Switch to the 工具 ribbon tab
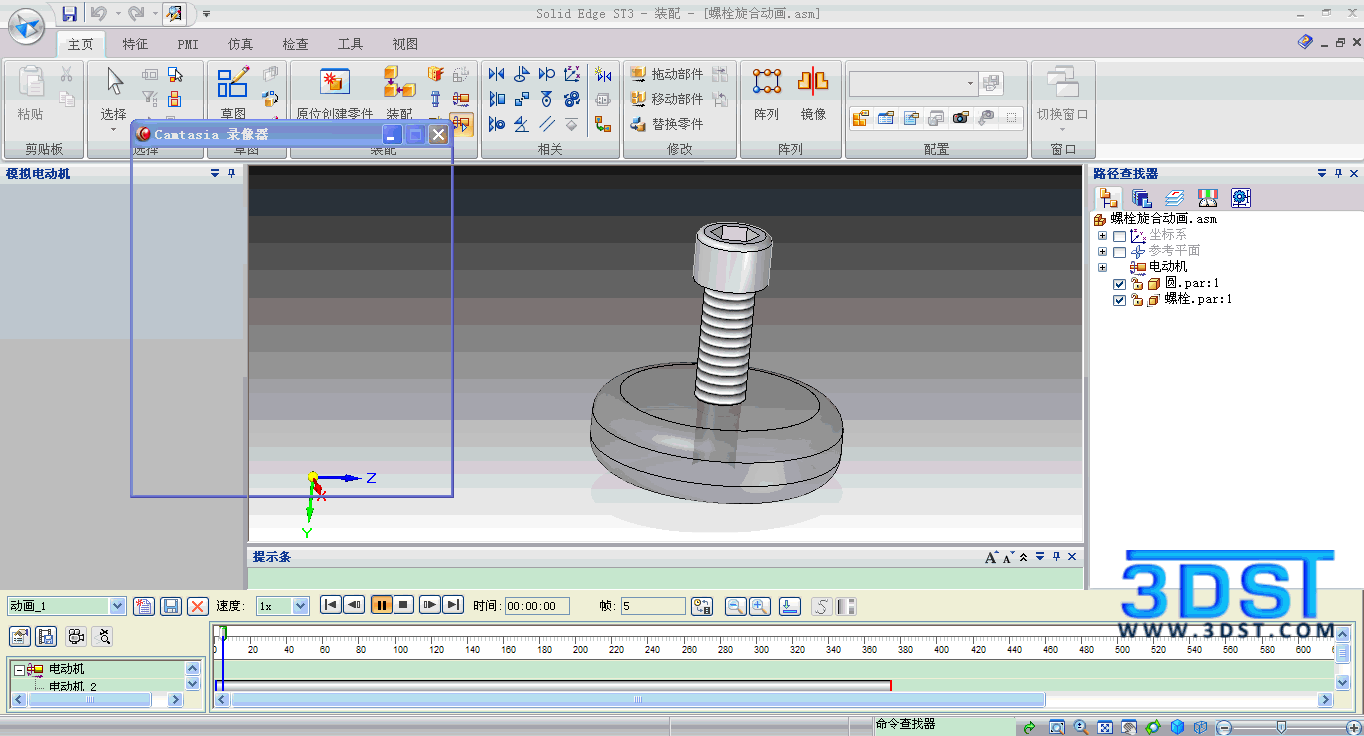 click(350, 44)
